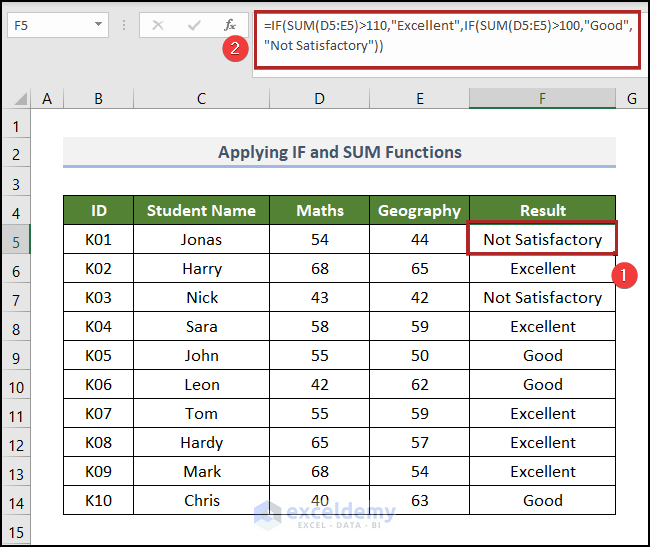
Task: Click cell containing 'Chris'
Action: (x=201, y=501)
